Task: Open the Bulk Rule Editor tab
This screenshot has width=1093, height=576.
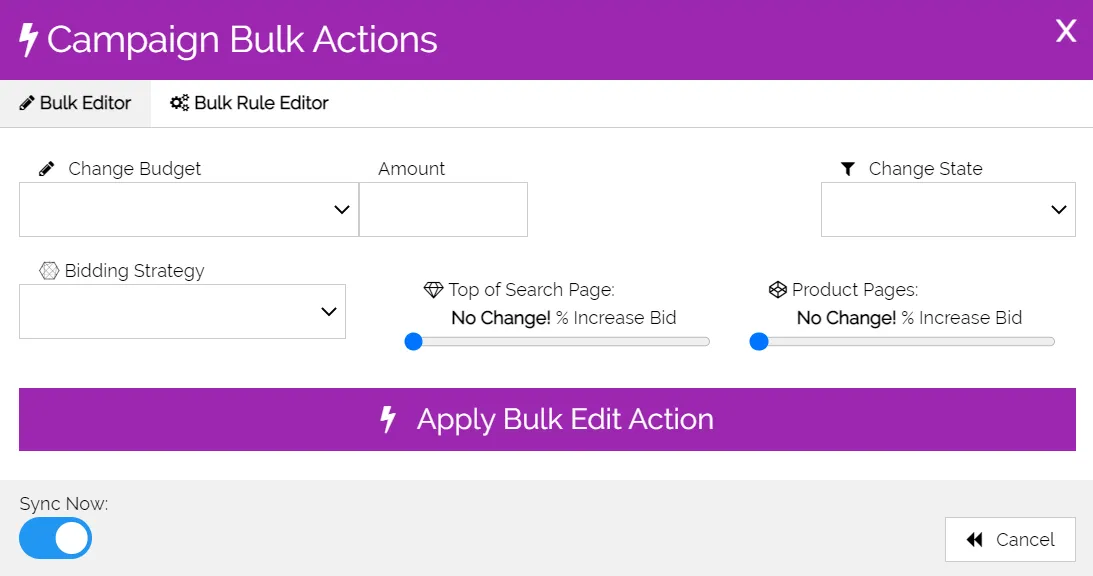Action: [249, 103]
